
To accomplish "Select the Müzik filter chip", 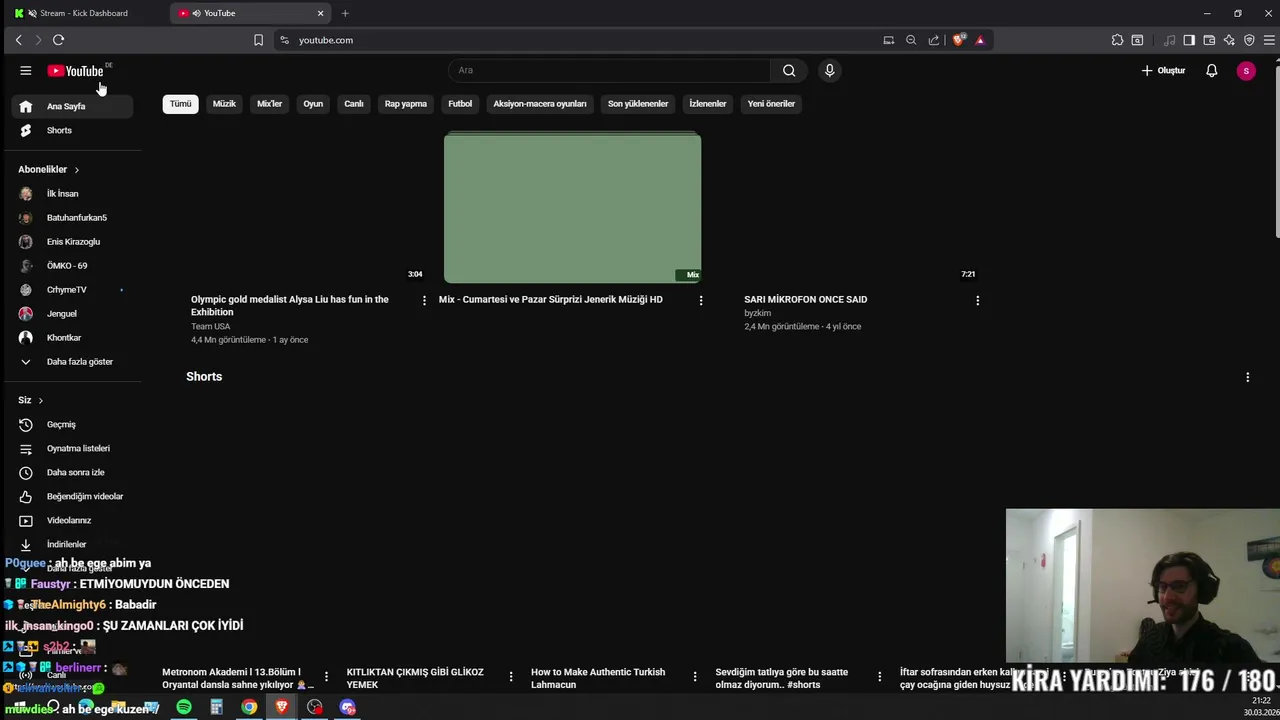I will (x=224, y=104).
